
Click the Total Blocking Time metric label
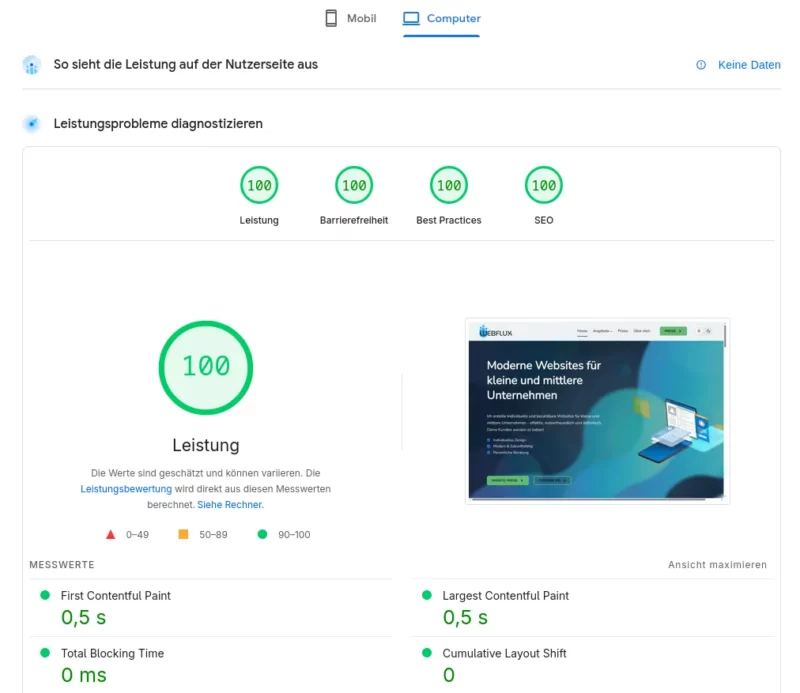[112, 653]
